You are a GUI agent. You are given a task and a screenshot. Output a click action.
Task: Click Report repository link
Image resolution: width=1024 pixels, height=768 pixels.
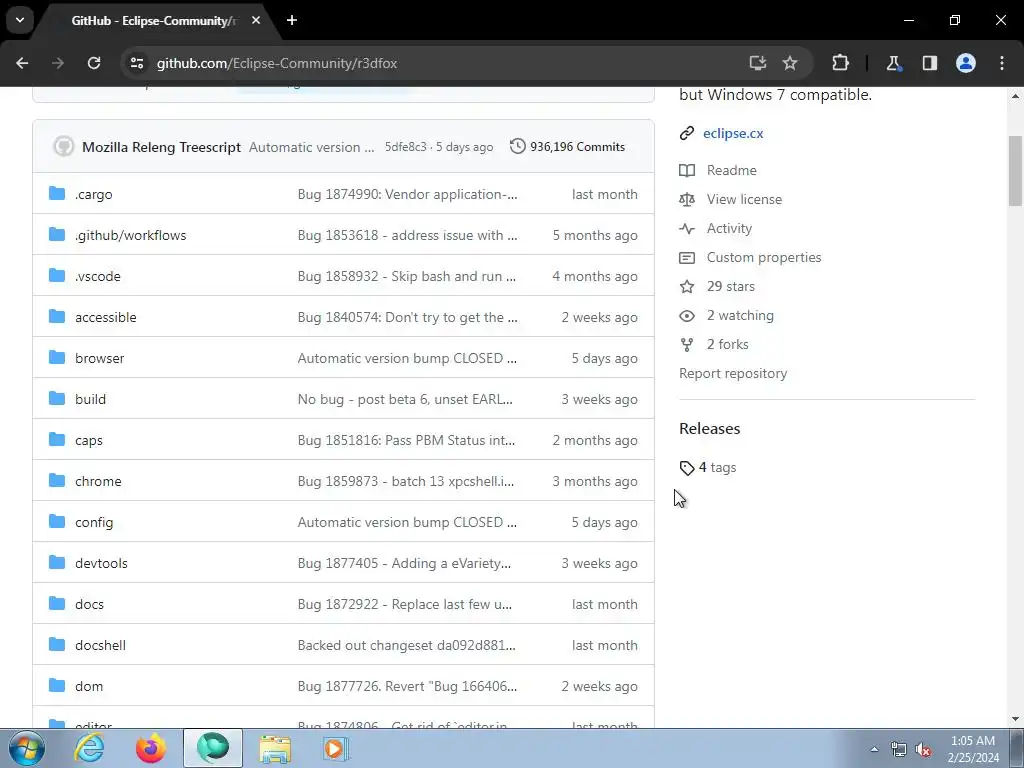pos(733,374)
